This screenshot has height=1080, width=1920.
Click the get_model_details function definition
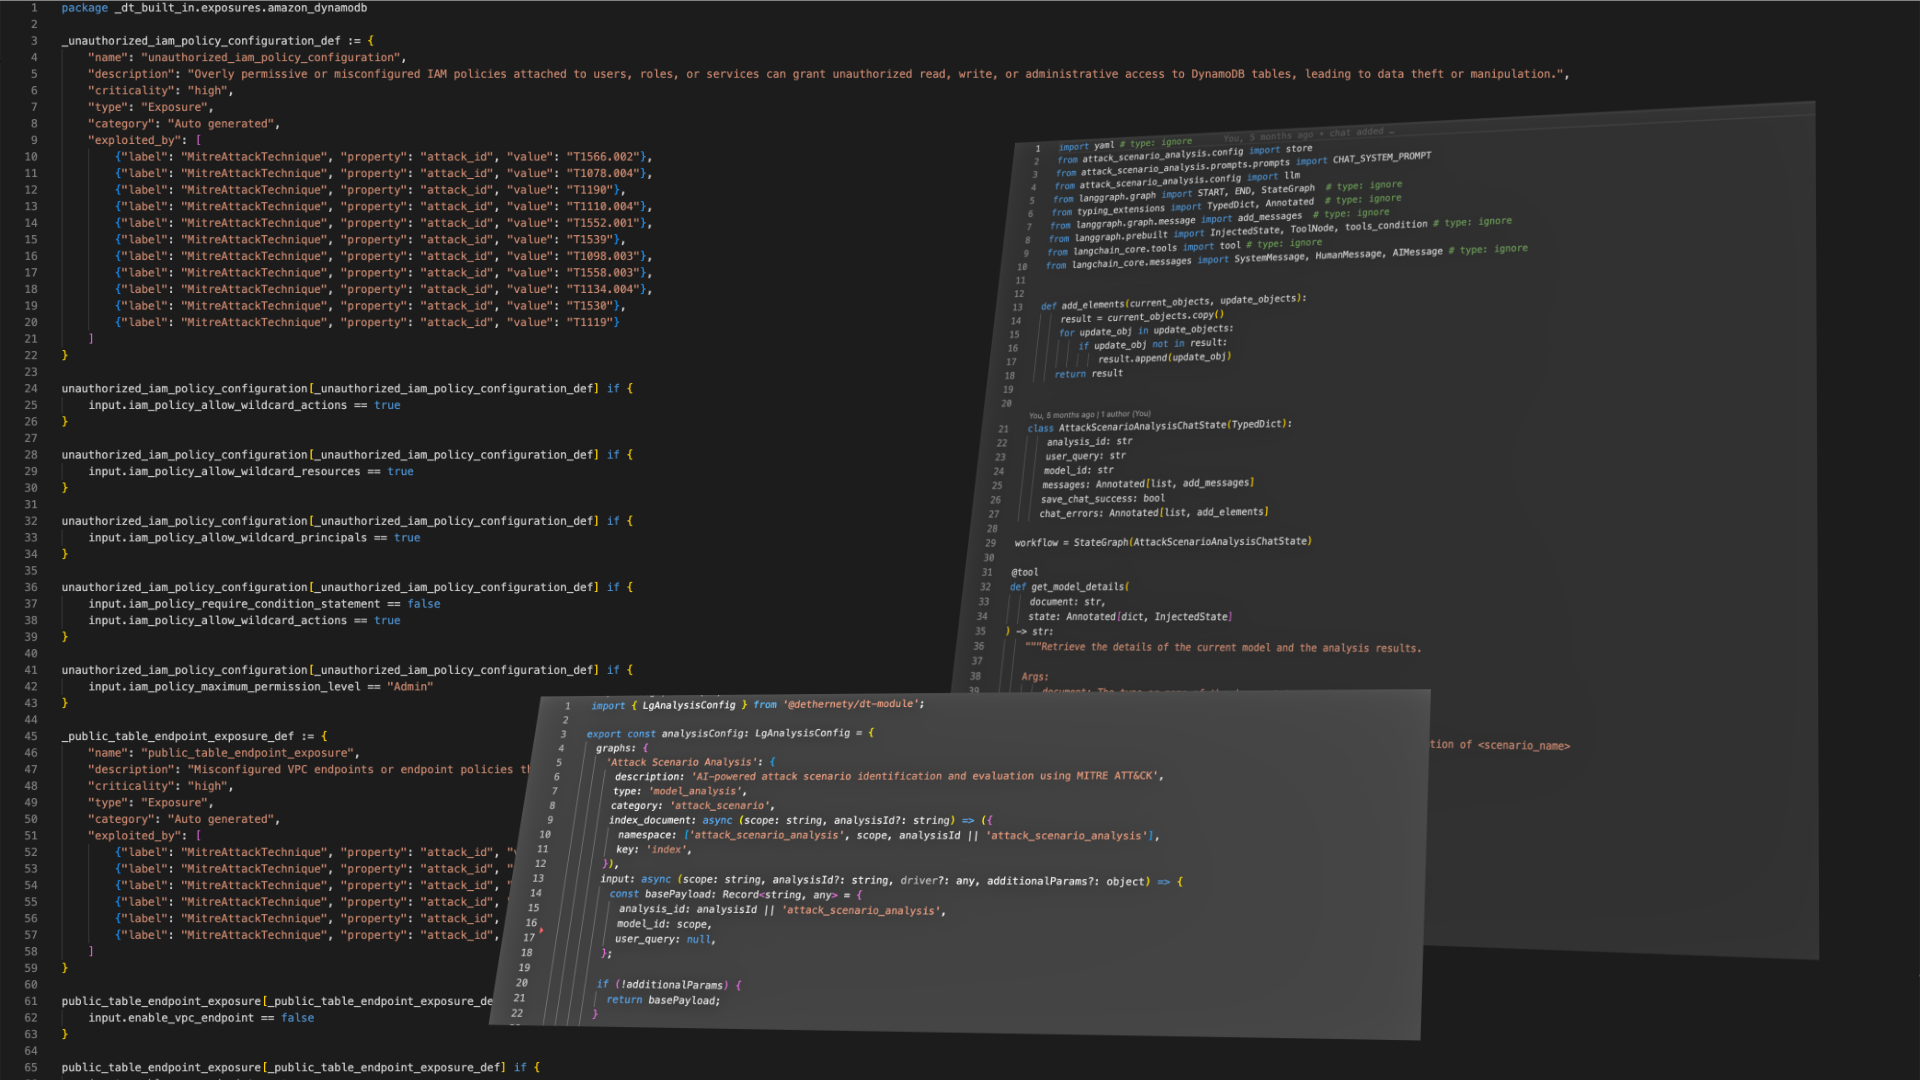tap(1078, 587)
